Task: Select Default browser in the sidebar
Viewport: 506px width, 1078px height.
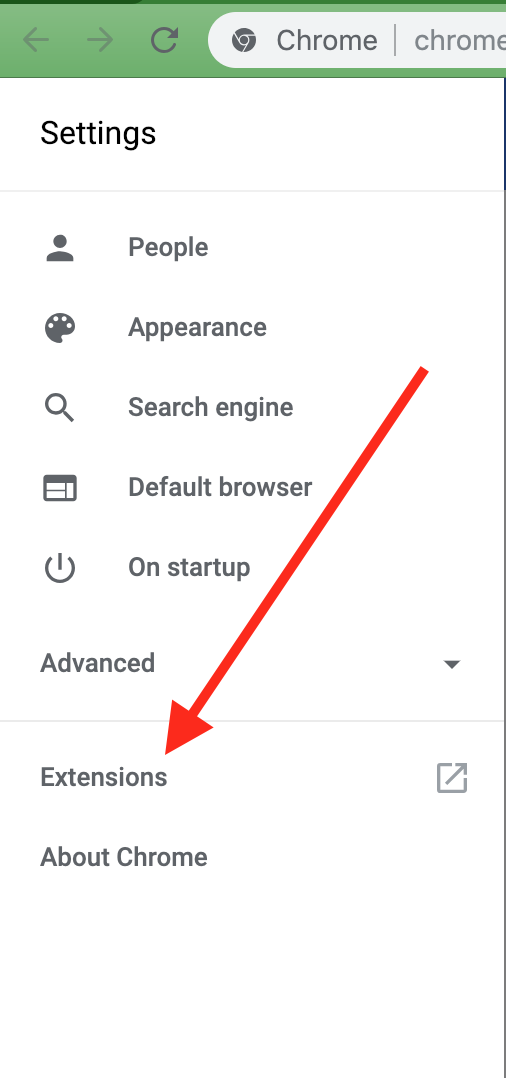Action: click(x=220, y=487)
